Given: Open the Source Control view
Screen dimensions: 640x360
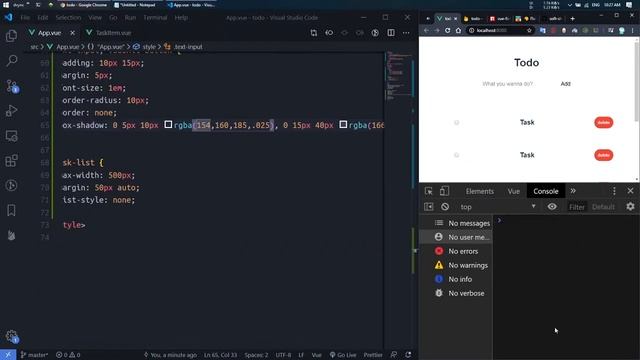Looking at the screenshot, I should [x=11, y=86].
